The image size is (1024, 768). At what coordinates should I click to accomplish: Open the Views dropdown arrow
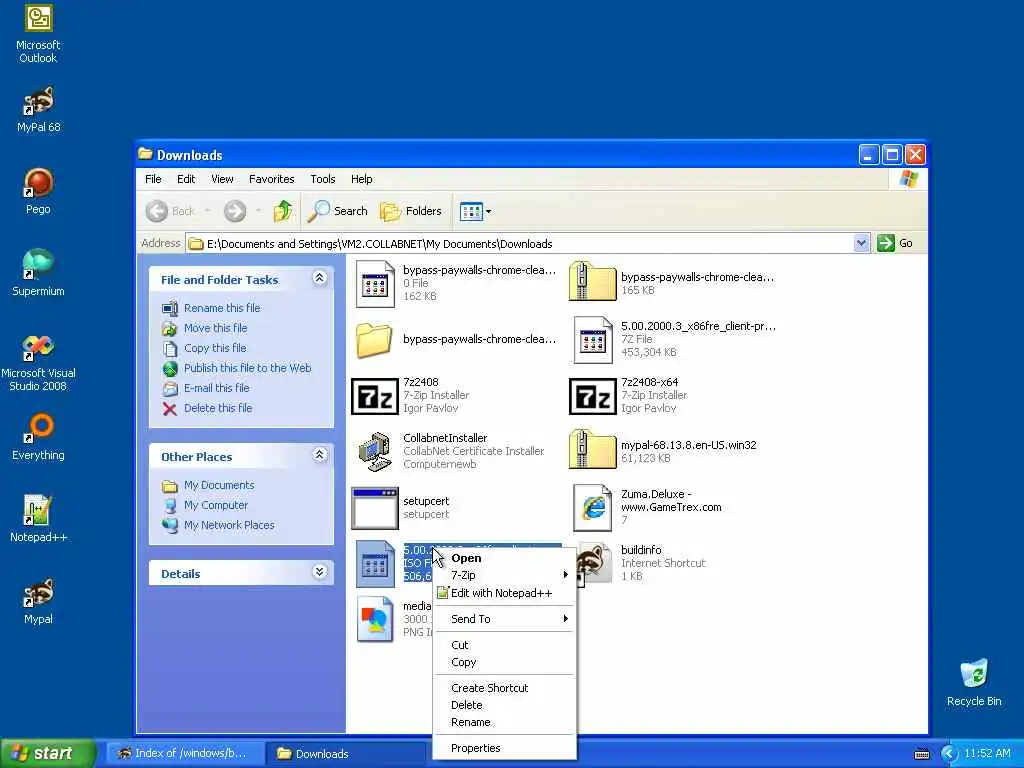click(x=488, y=211)
